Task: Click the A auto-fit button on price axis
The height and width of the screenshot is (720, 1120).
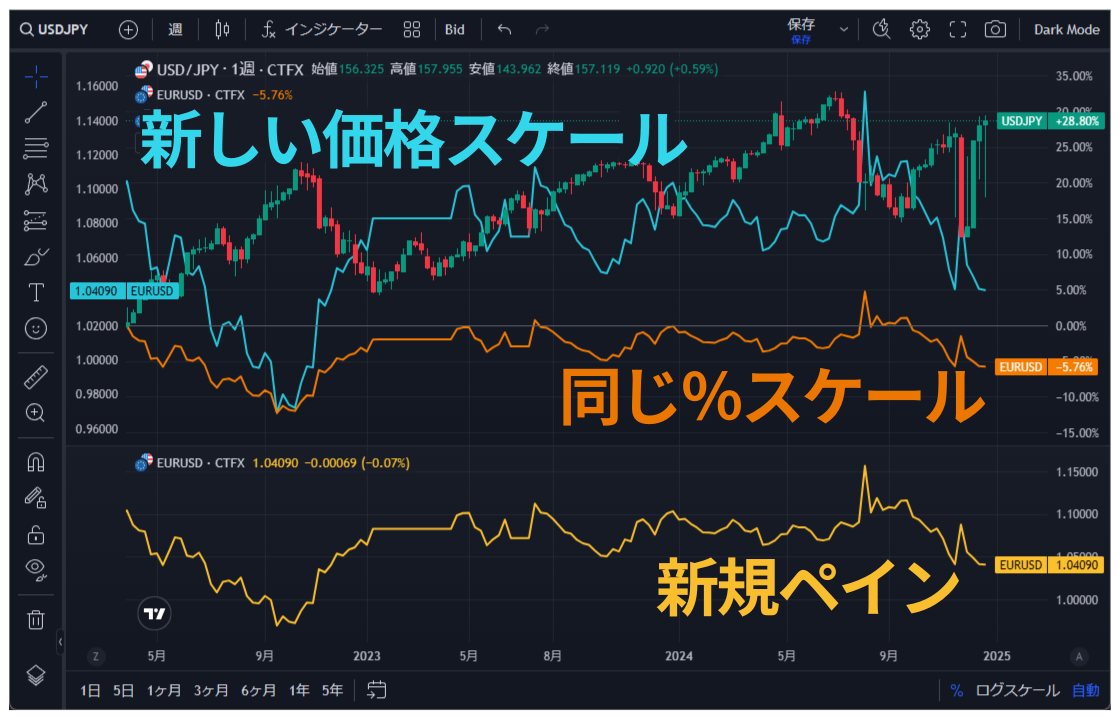Action: click(x=1079, y=656)
